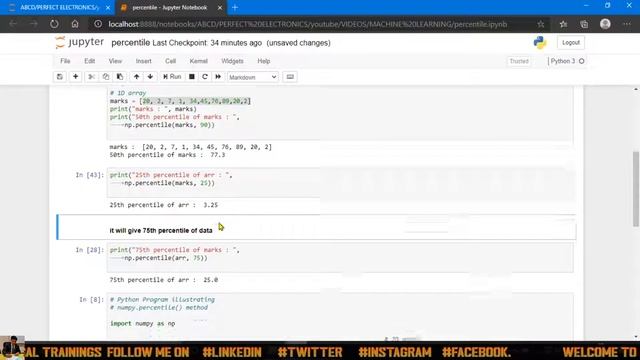Click the notebook vertical scrollbar thumb
640x360 pixels.
(x=636, y=189)
